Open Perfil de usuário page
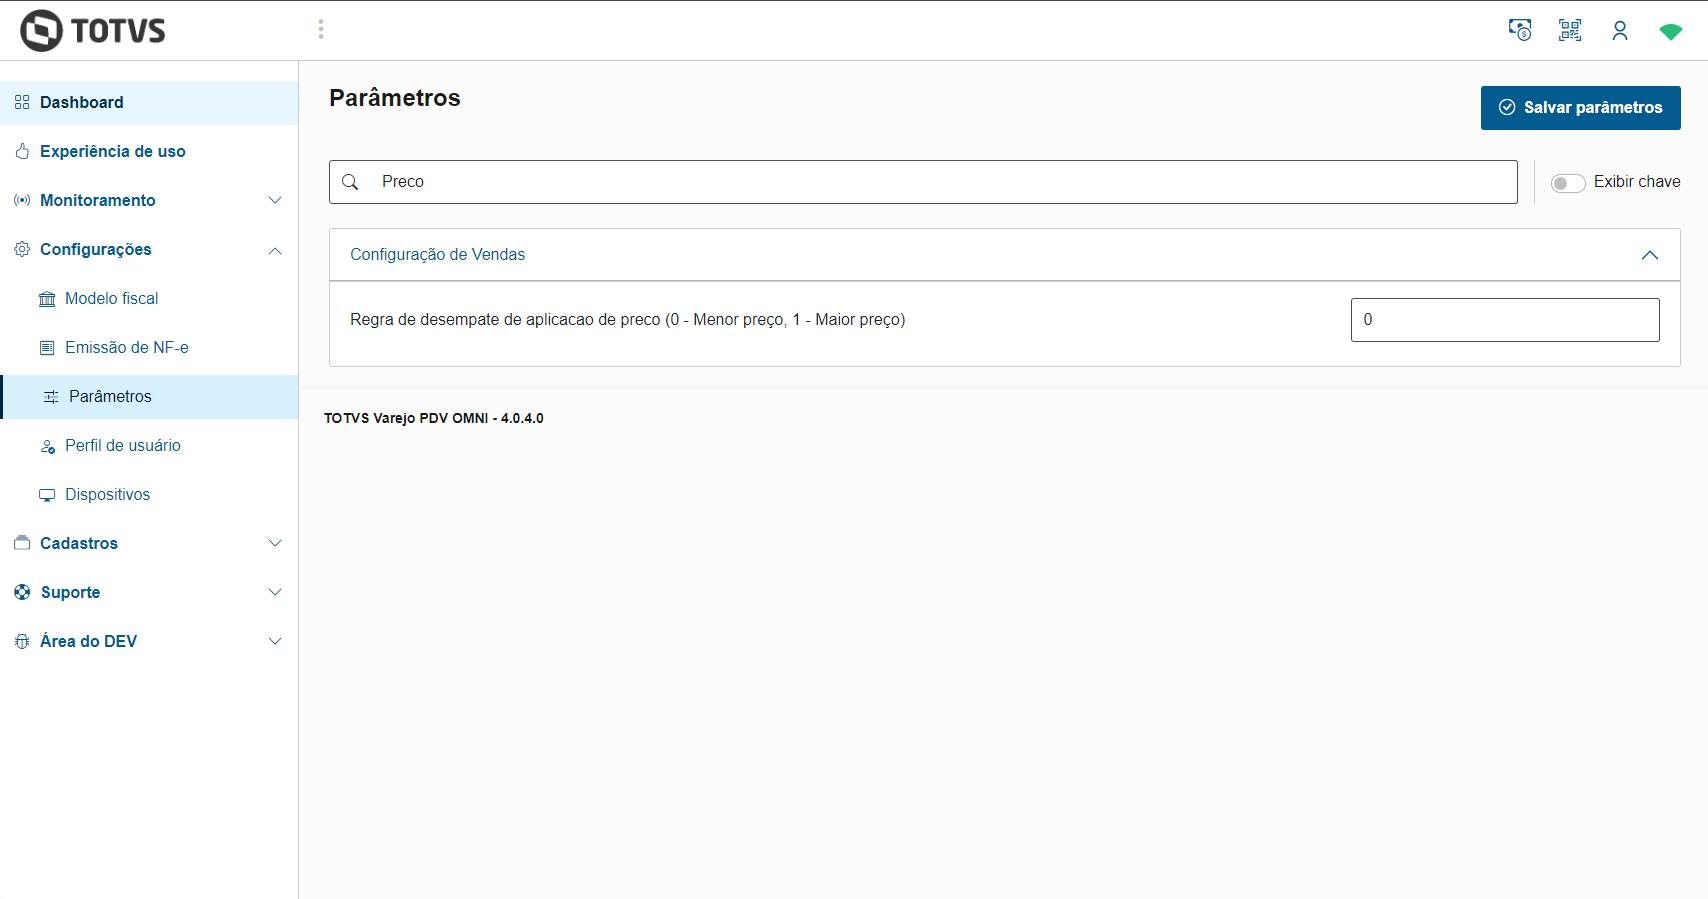Screen dimensions: 1708x899 click(149, 445)
